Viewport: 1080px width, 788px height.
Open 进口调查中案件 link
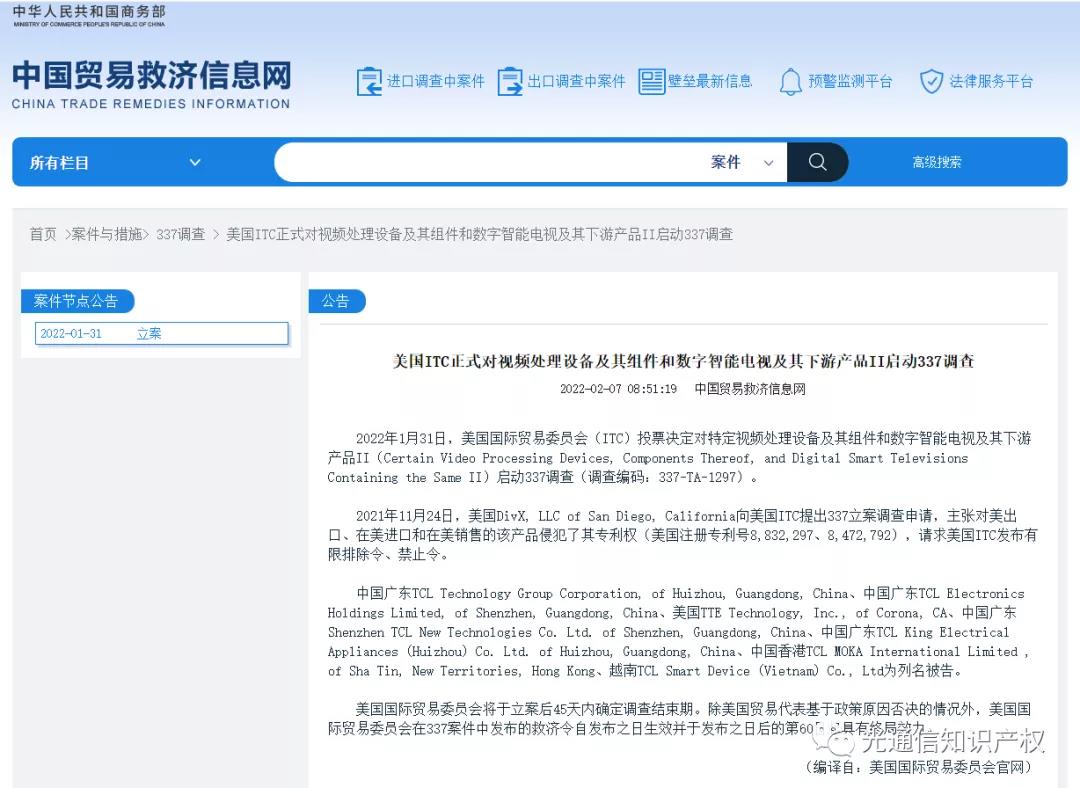tap(435, 81)
